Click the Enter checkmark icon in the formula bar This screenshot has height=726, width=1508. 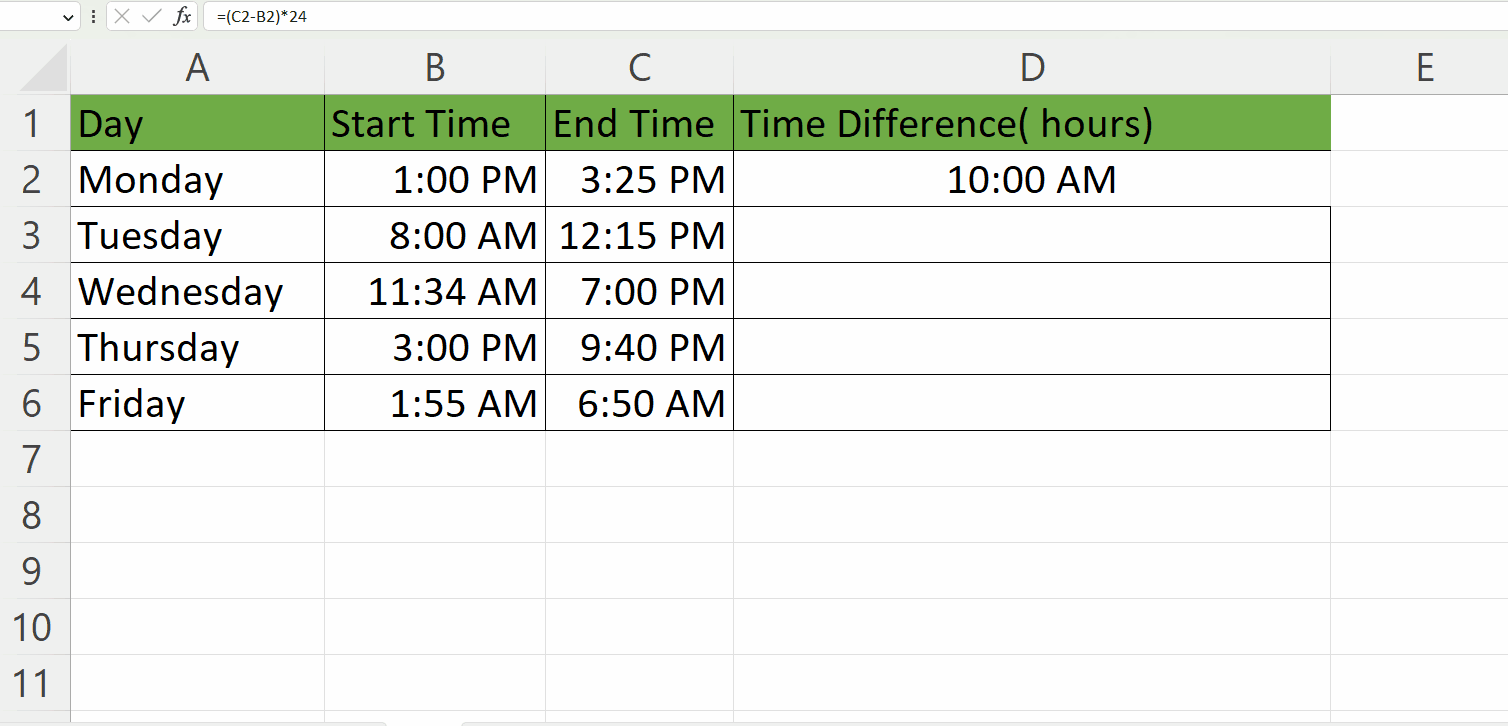tap(150, 16)
